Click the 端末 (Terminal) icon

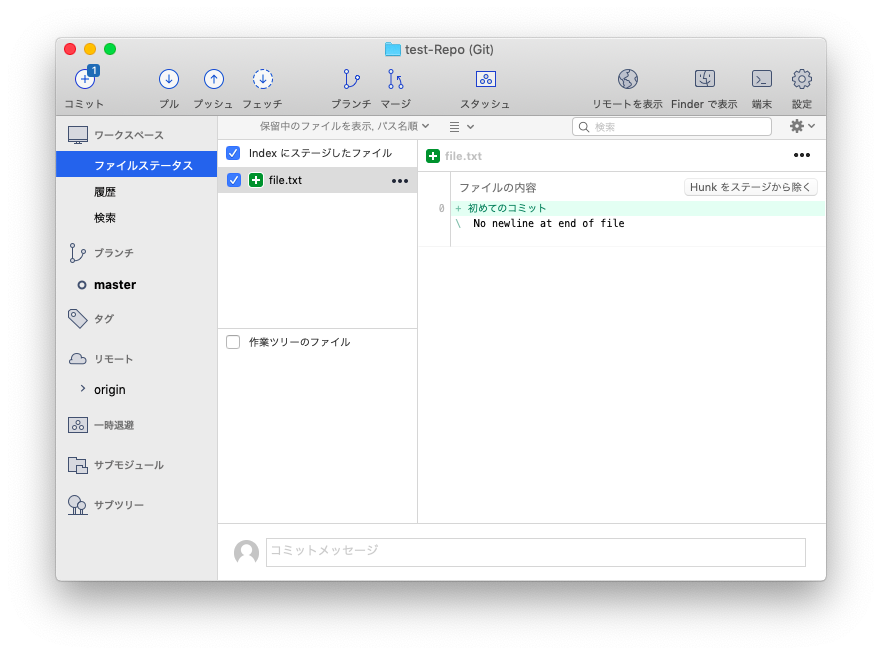(x=761, y=80)
